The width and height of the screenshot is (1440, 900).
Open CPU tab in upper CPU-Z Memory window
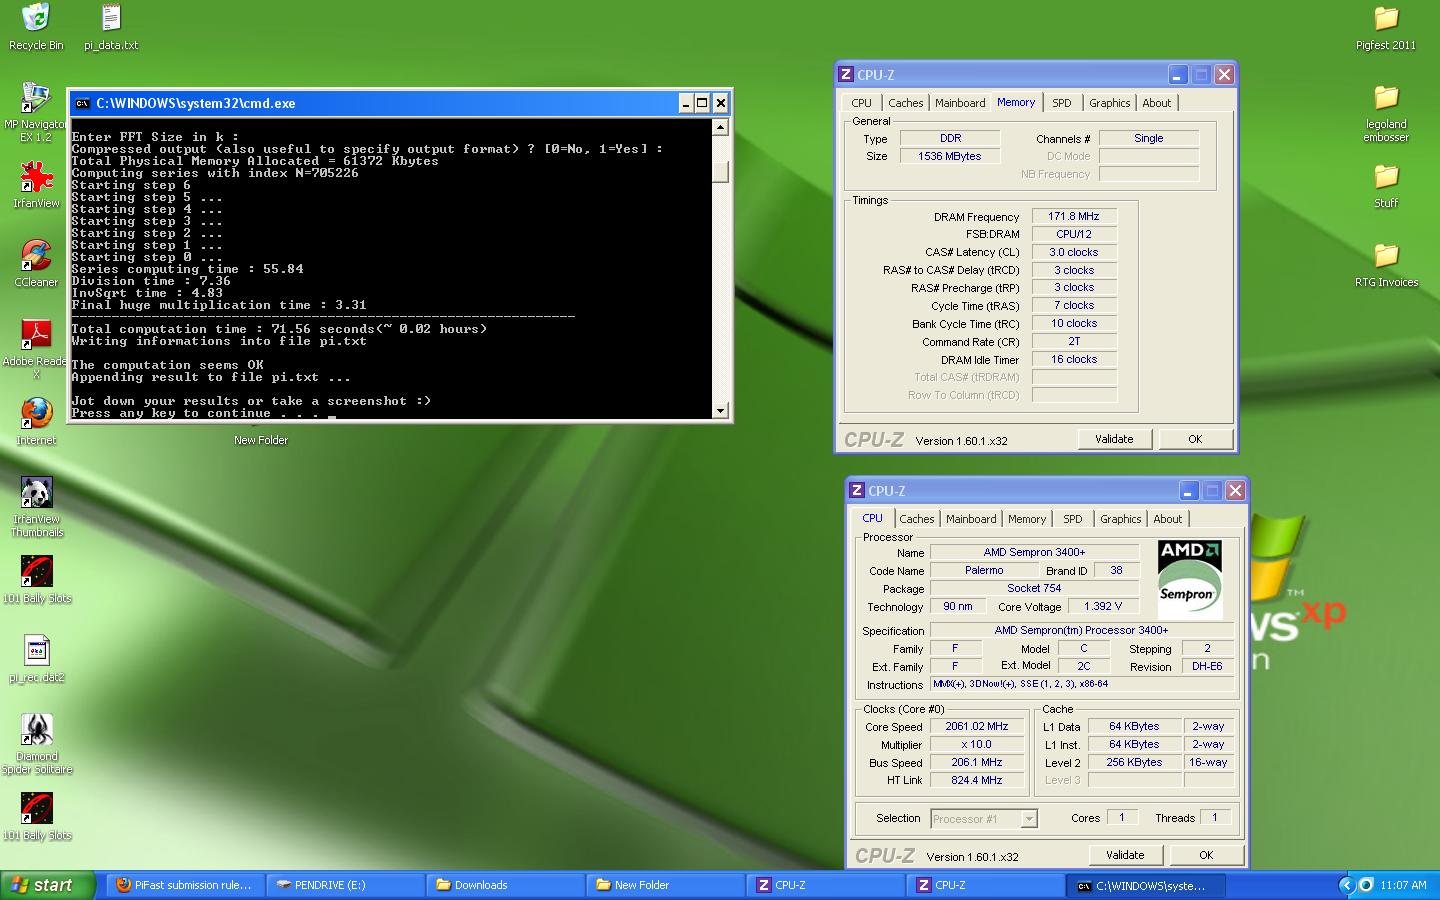[x=861, y=103]
